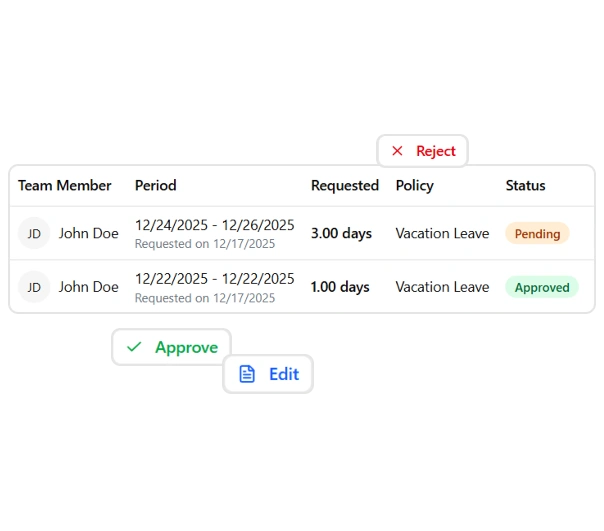
Task: Sort by the Period column header
Action: click(x=155, y=185)
